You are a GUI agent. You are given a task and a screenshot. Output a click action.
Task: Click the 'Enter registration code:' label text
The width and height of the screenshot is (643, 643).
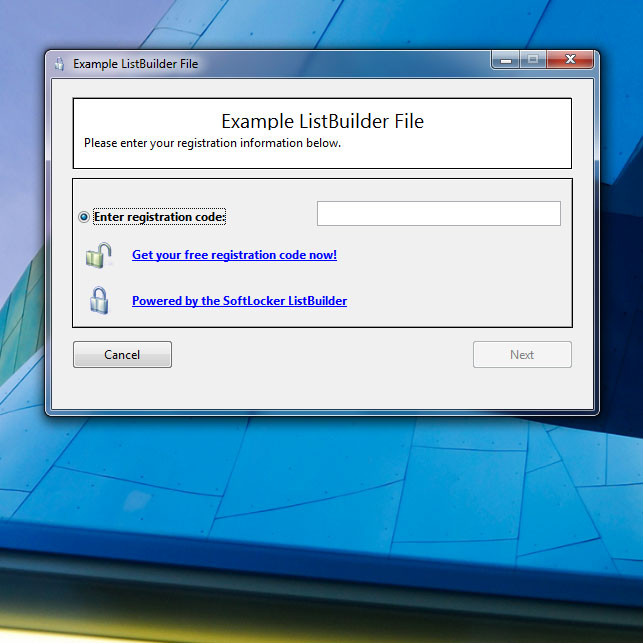point(159,217)
